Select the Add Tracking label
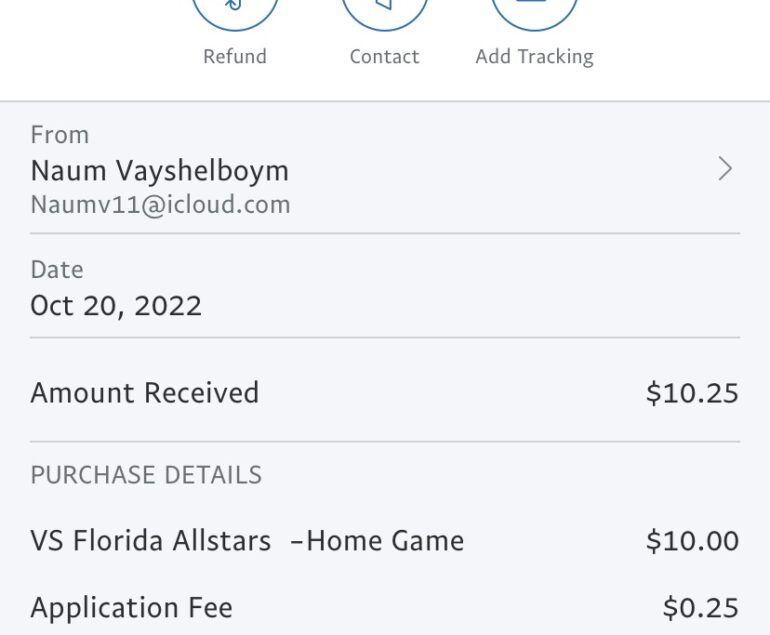Screen dimensions: 770x635 534,57
